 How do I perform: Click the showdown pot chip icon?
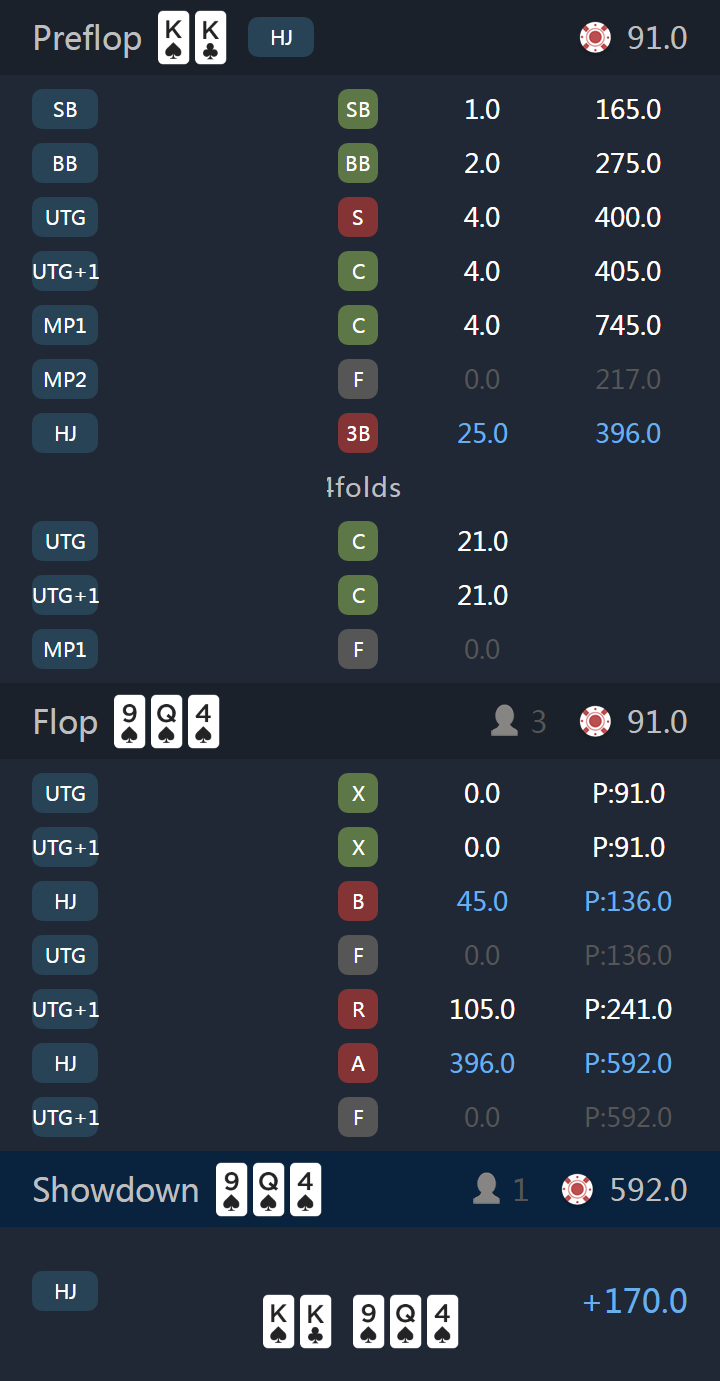[x=578, y=1189]
